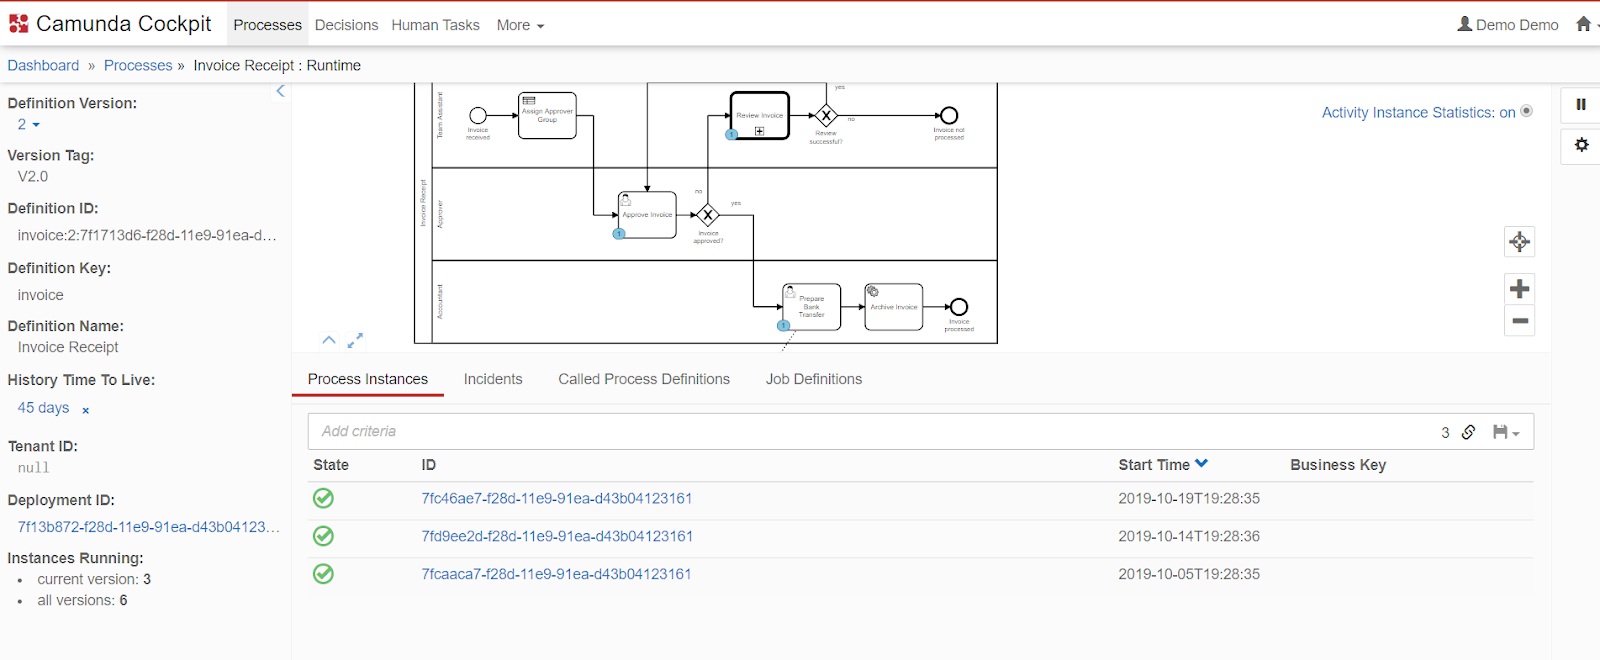Open the Job Definitions tab
Screen dimensions: 1600x660
point(813,379)
